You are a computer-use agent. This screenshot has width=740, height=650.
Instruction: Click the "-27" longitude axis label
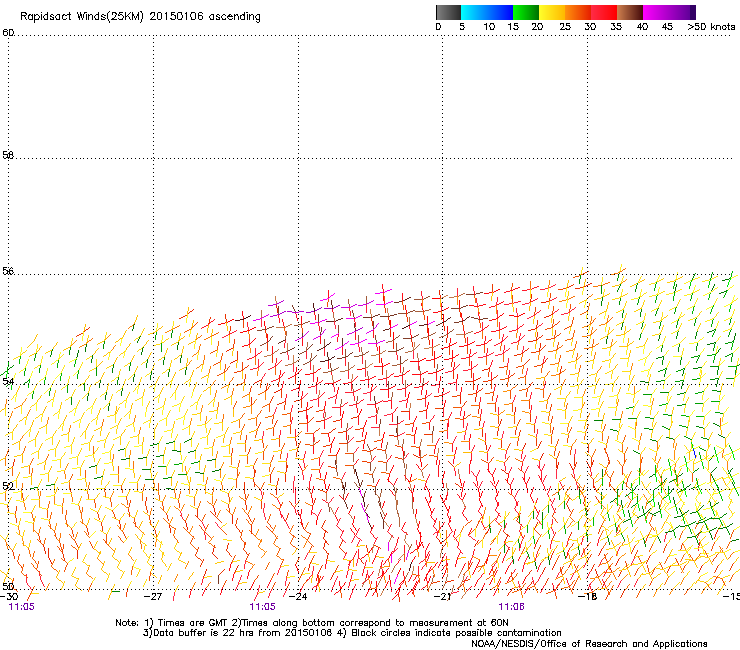pyautogui.click(x=153, y=597)
